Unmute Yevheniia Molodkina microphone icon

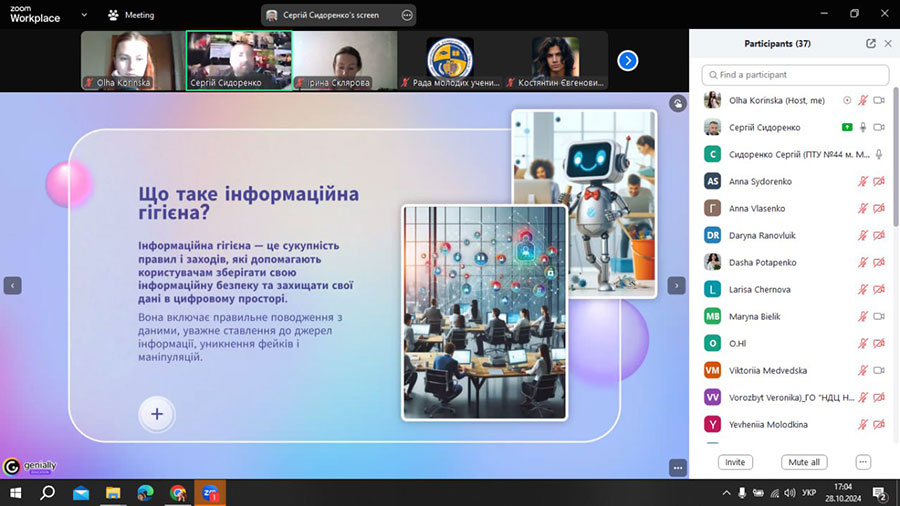pos(863,425)
